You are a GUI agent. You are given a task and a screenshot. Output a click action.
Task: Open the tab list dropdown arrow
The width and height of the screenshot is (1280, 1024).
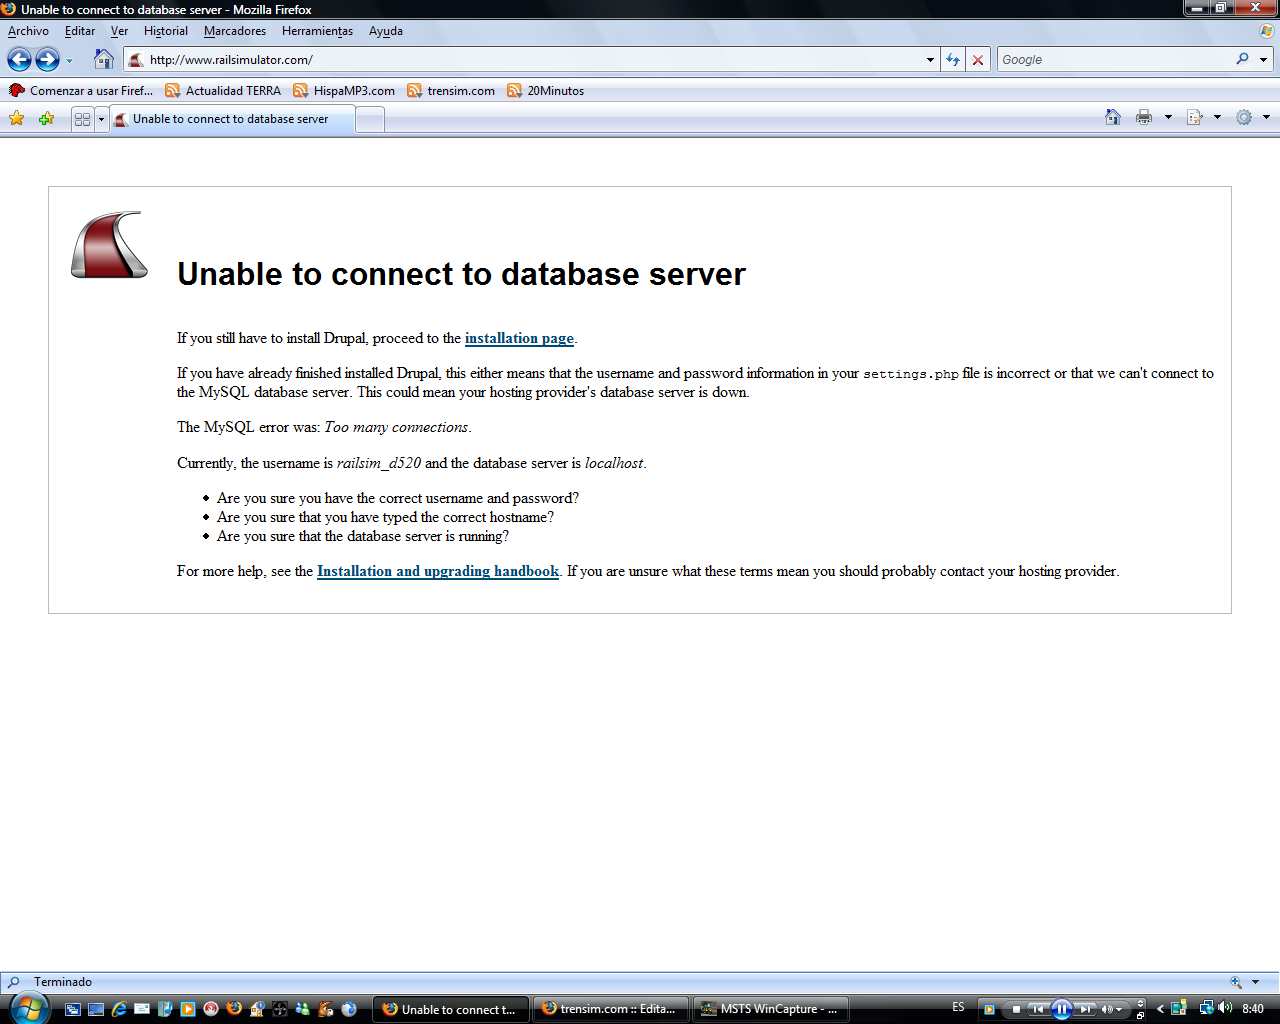[101, 119]
